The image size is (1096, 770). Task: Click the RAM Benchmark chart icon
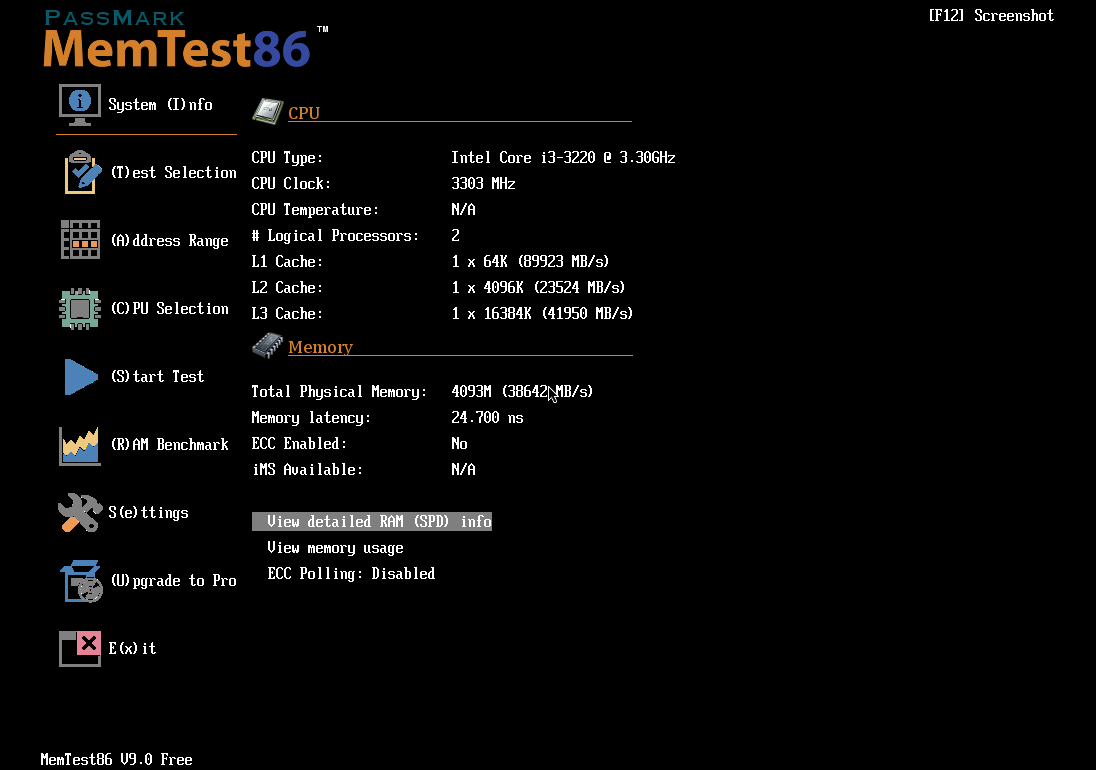point(80,446)
